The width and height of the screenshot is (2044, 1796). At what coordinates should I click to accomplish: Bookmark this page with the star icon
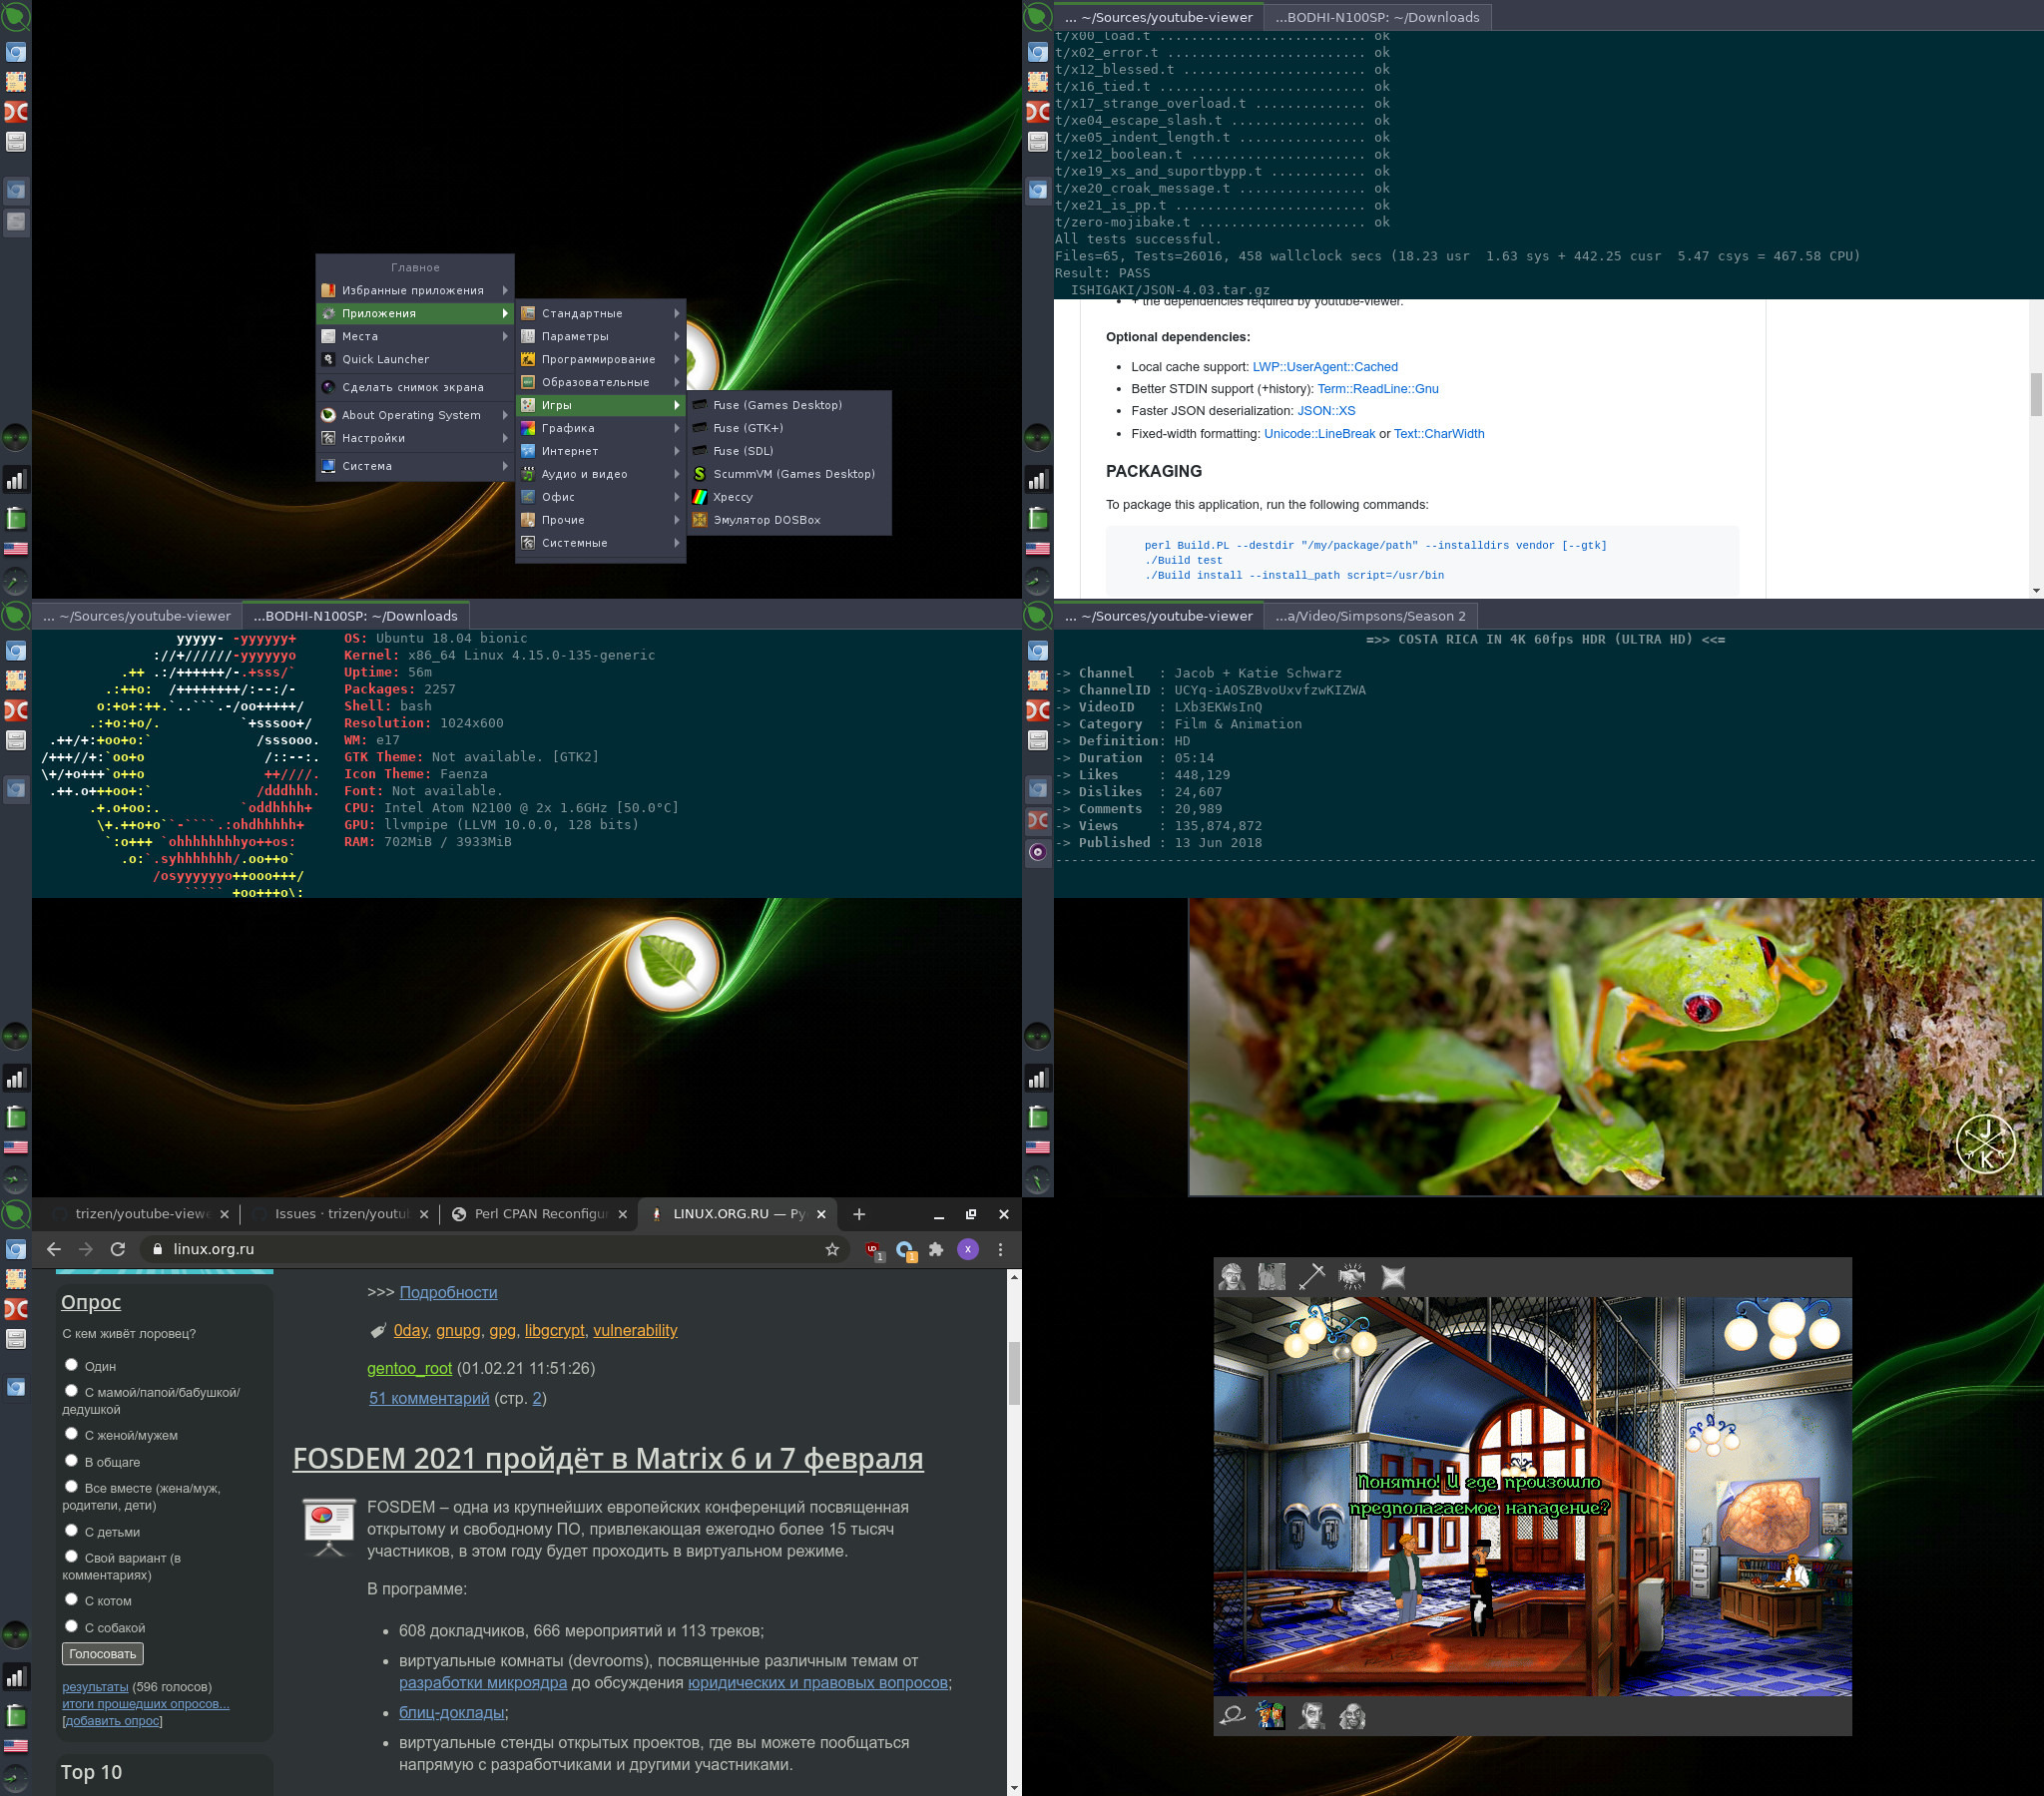pos(832,1249)
